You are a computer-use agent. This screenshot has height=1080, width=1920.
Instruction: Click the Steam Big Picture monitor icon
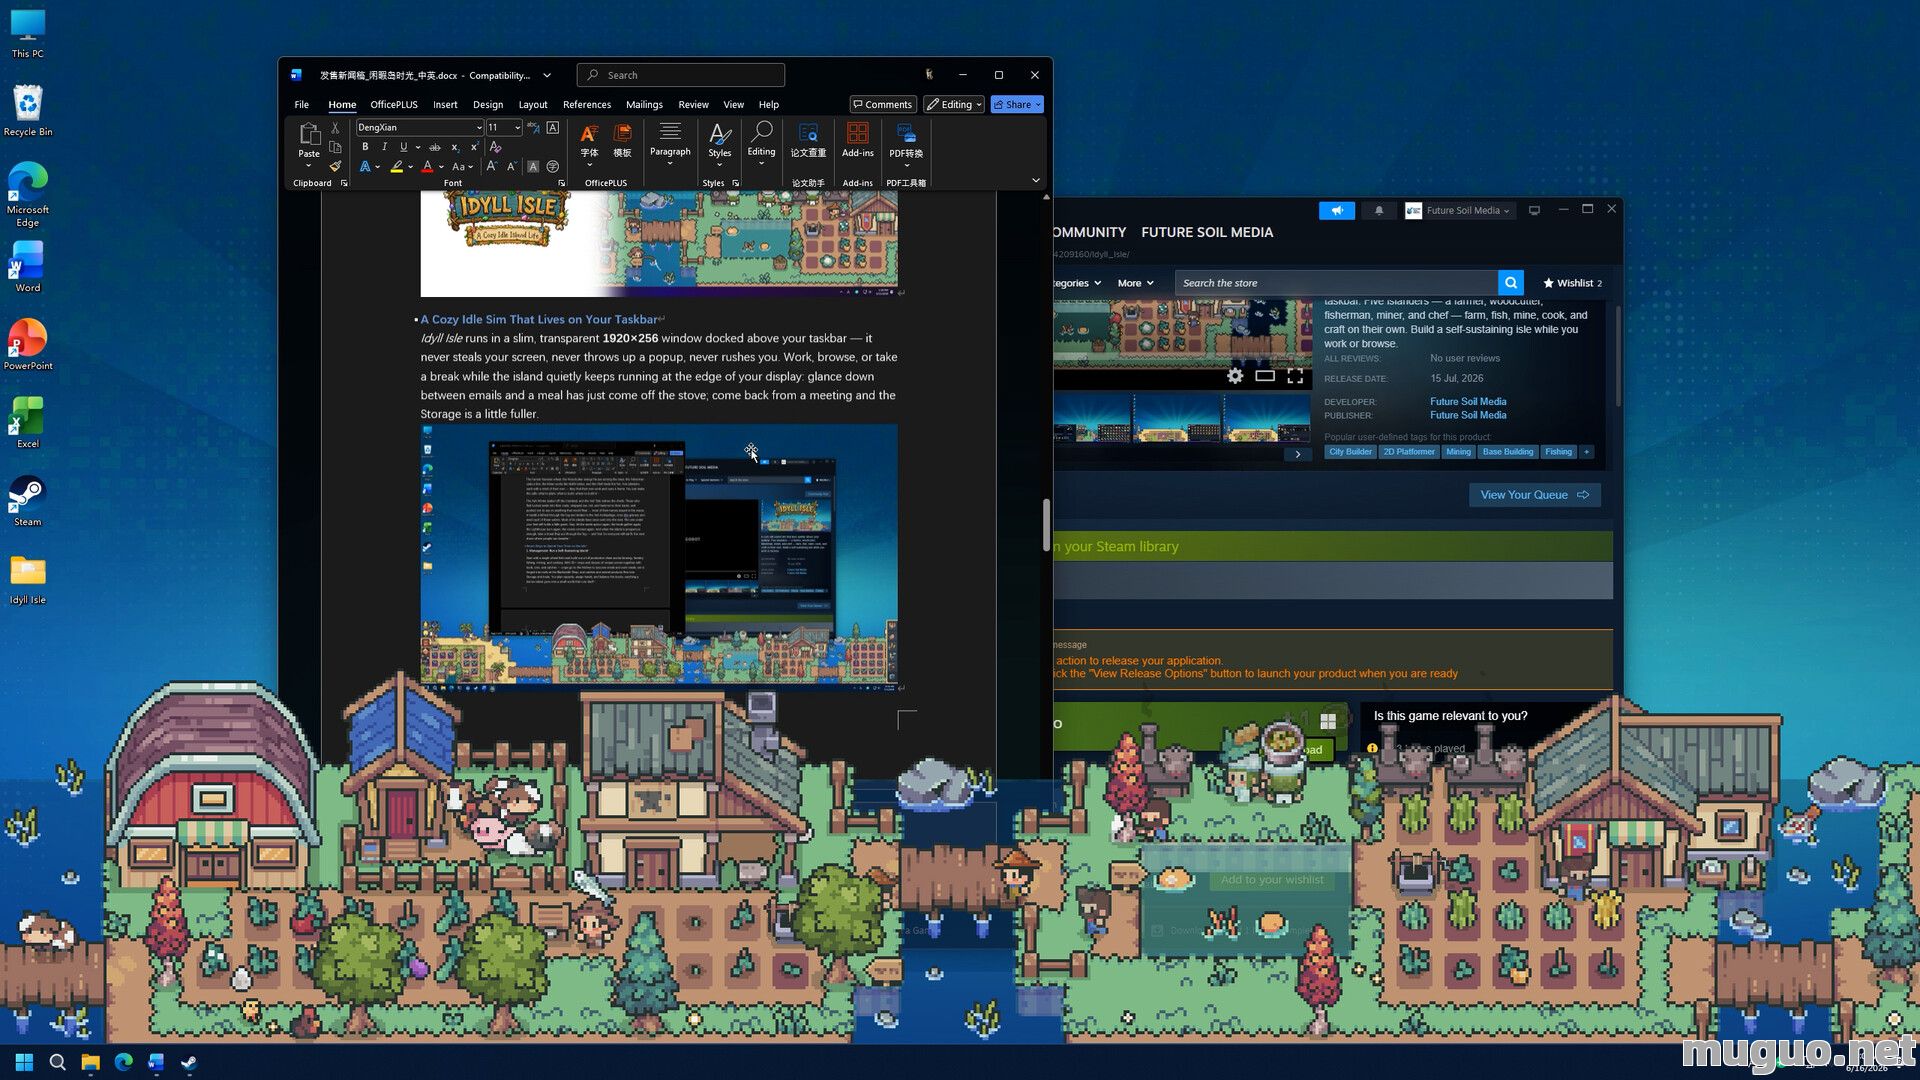point(1534,210)
